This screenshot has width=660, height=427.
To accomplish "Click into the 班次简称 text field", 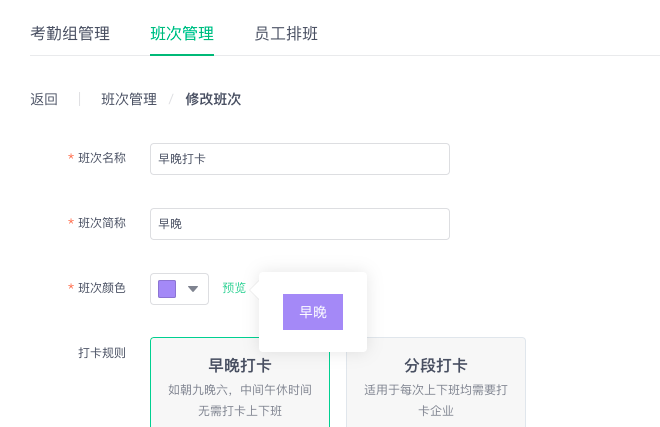I will click(300, 224).
